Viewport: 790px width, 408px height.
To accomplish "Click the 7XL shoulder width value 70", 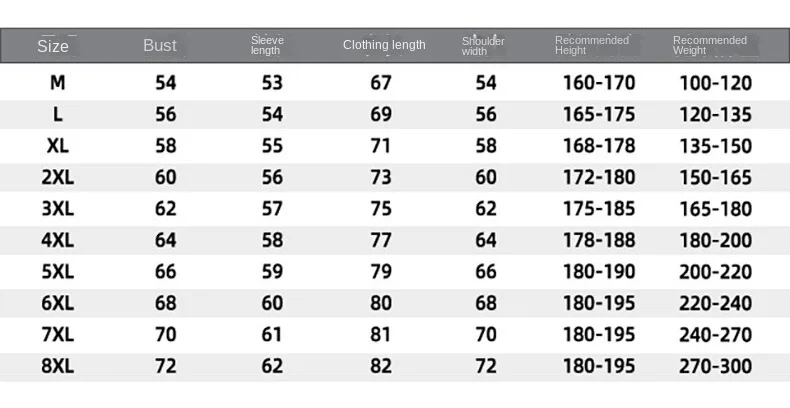I will tap(486, 335).
